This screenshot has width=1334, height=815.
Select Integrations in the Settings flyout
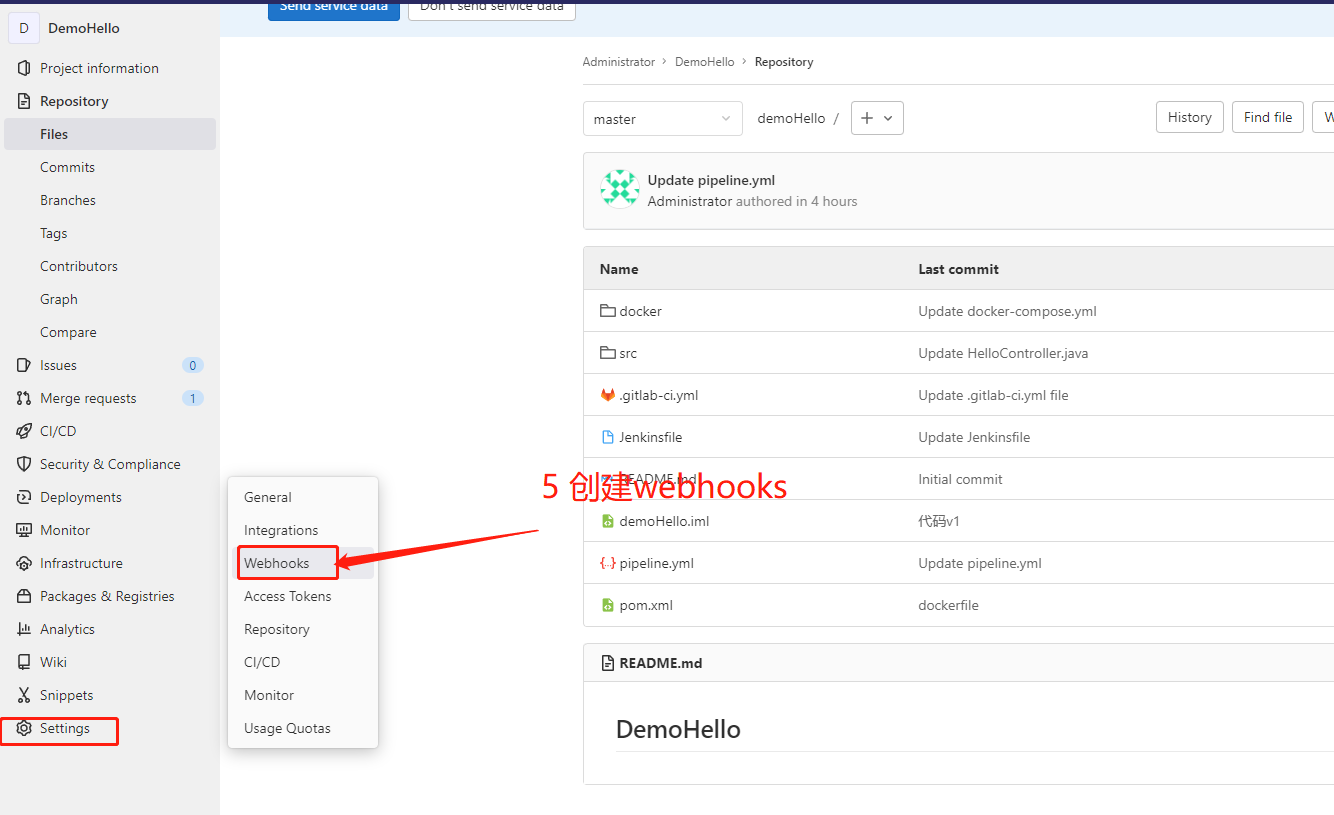pos(281,530)
